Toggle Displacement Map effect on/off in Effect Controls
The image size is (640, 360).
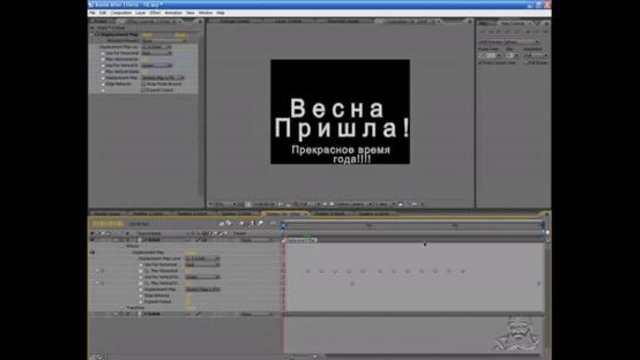pyautogui.click(x=97, y=35)
